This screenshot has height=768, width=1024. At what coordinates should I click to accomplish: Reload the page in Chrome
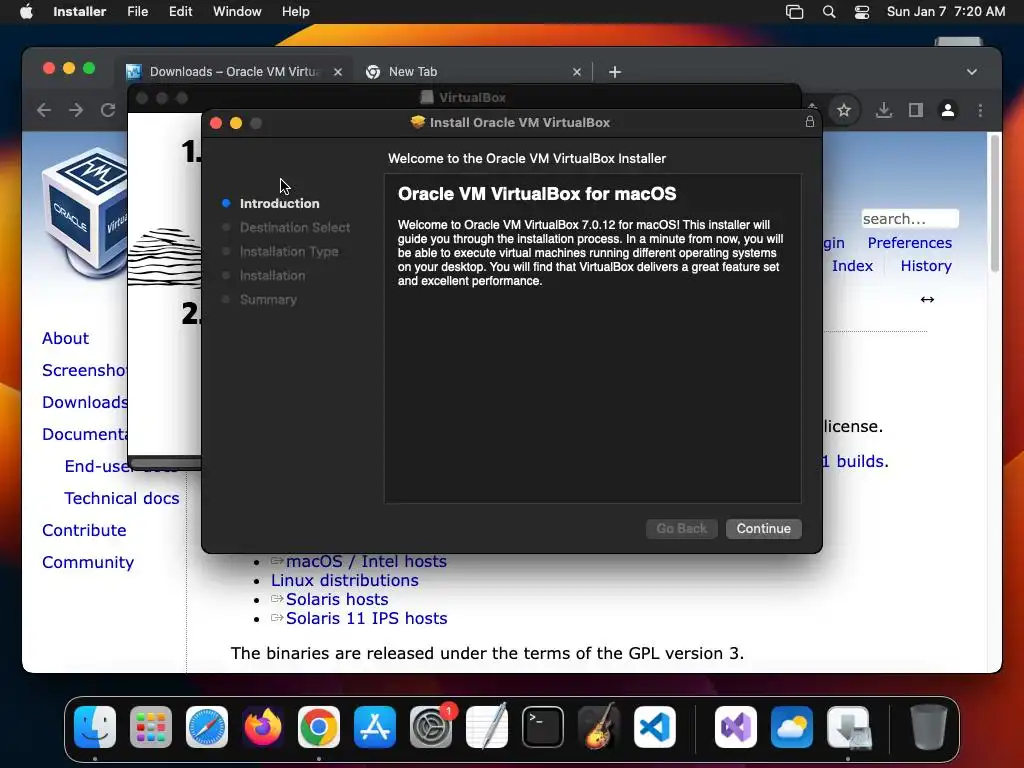(x=108, y=110)
